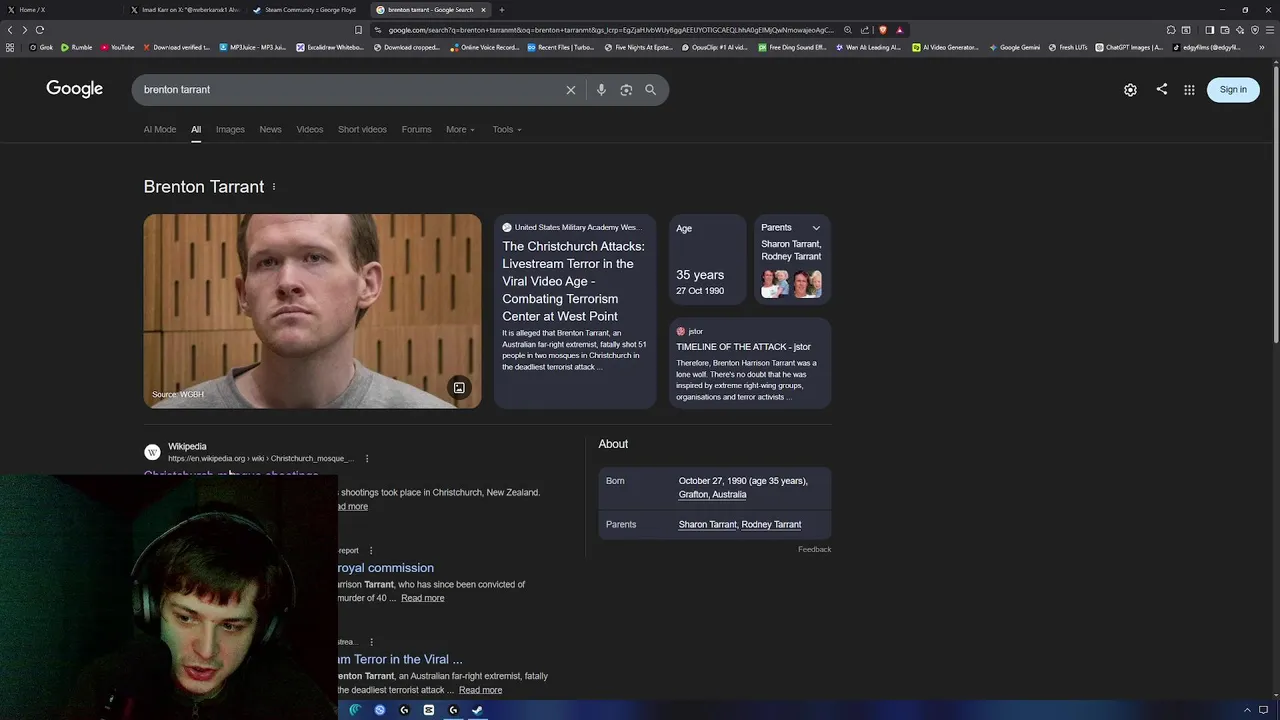
Task: Click the Google logo
Action: pyautogui.click(x=74, y=89)
